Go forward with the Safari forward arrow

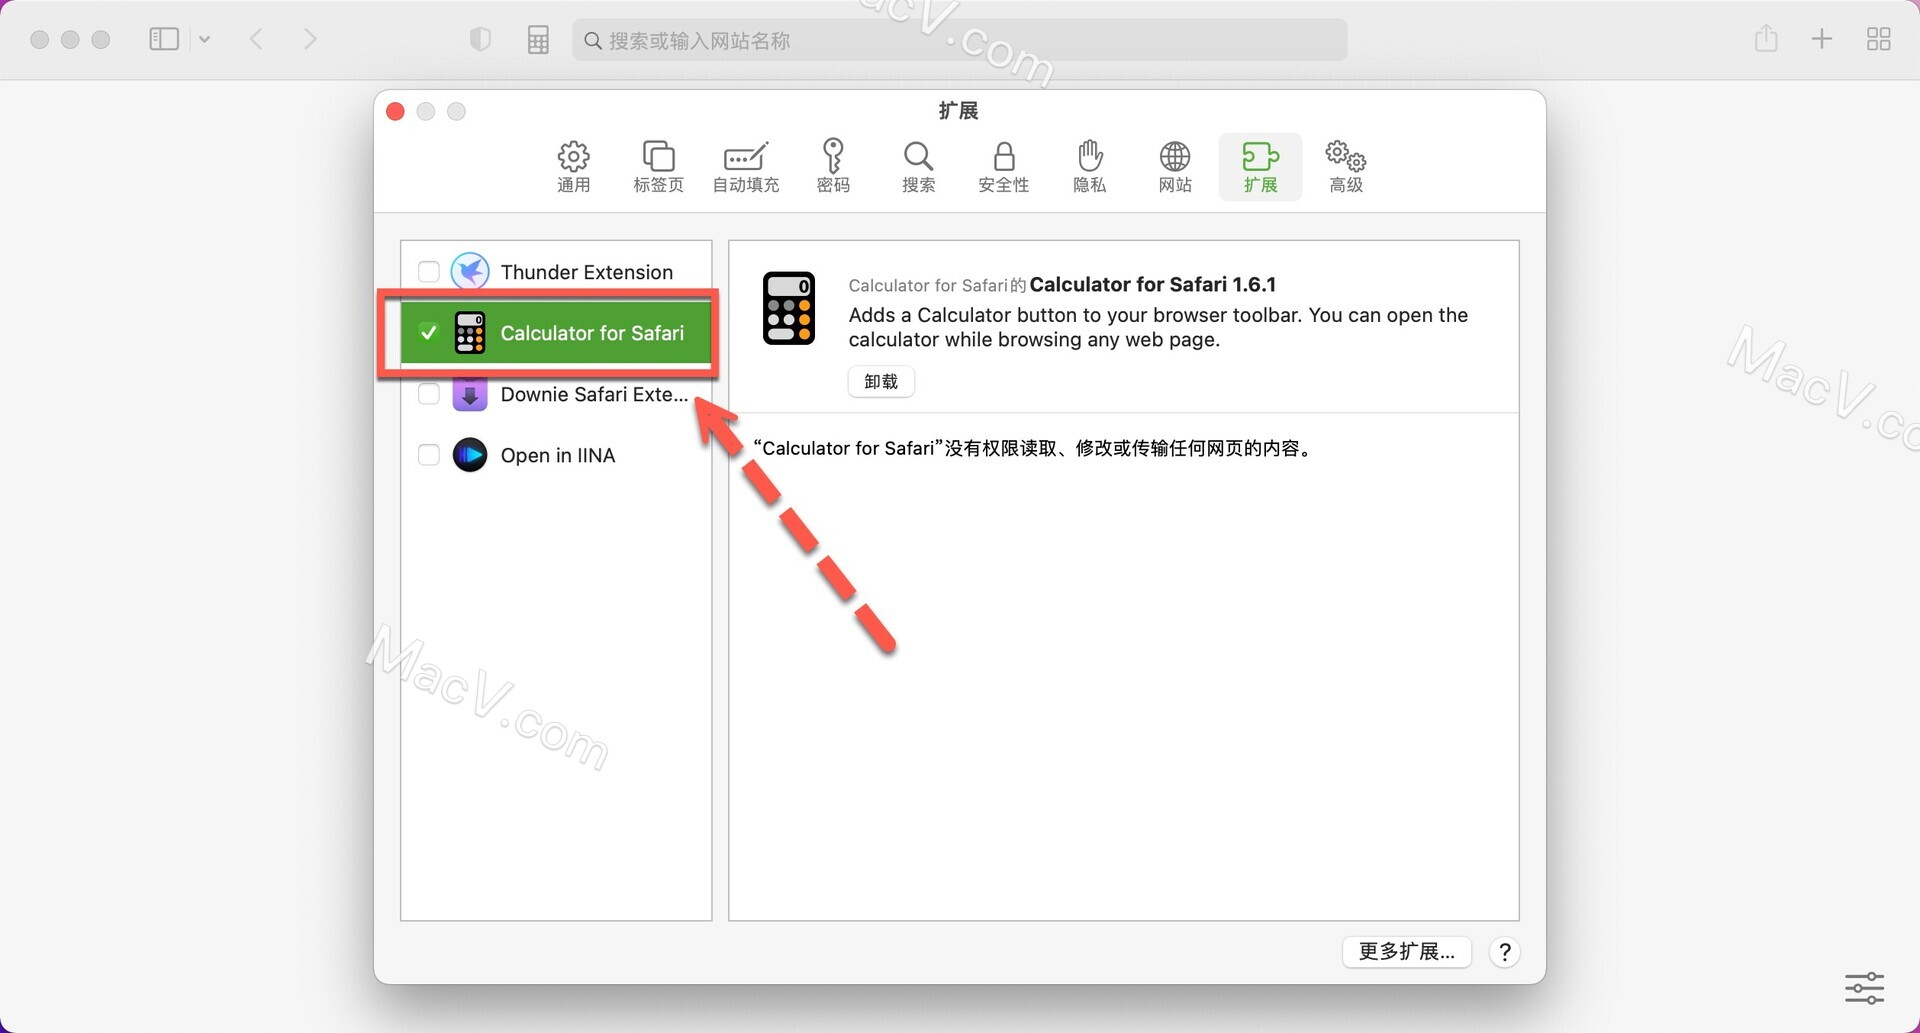tap(310, 39)
